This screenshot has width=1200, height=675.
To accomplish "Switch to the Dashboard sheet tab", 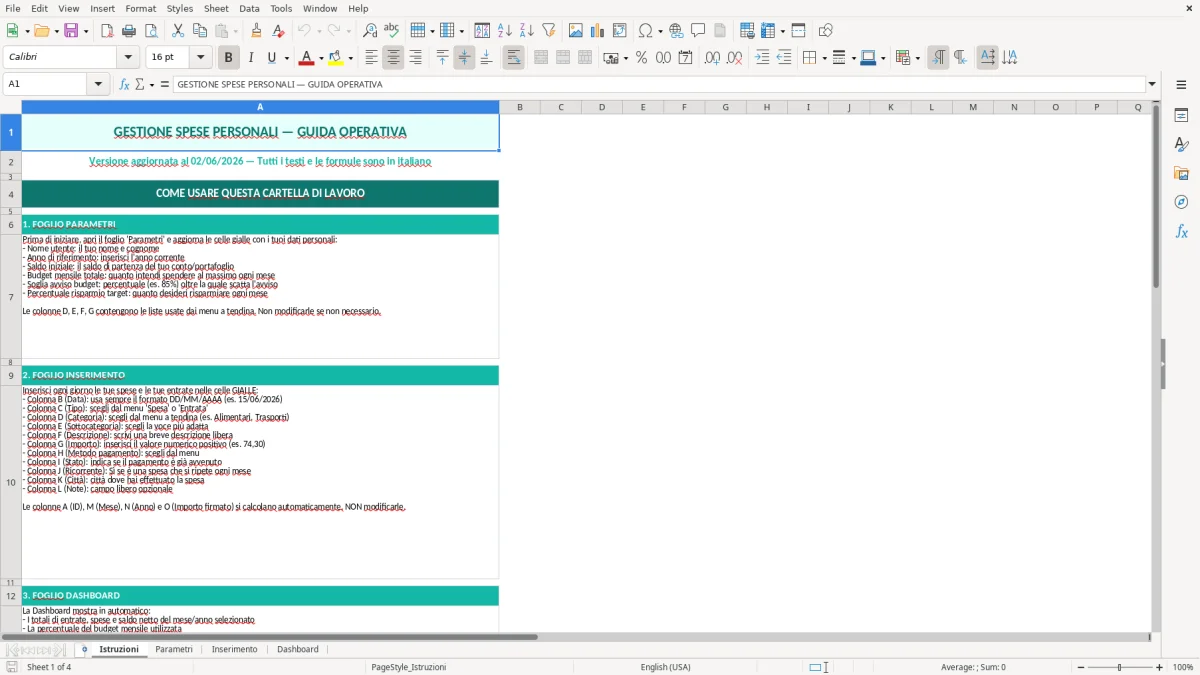I will (x=298, y=649).
